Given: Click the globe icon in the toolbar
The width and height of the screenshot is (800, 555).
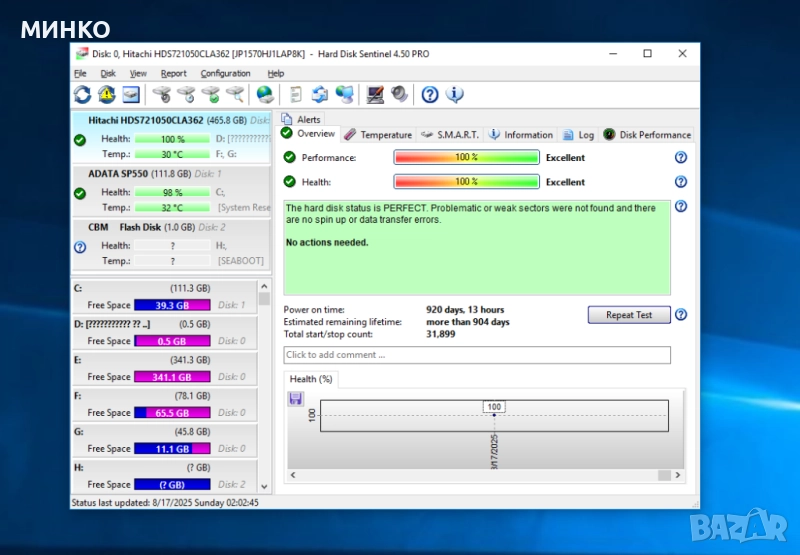Looking at the screenshot, I should pos(265,95).
